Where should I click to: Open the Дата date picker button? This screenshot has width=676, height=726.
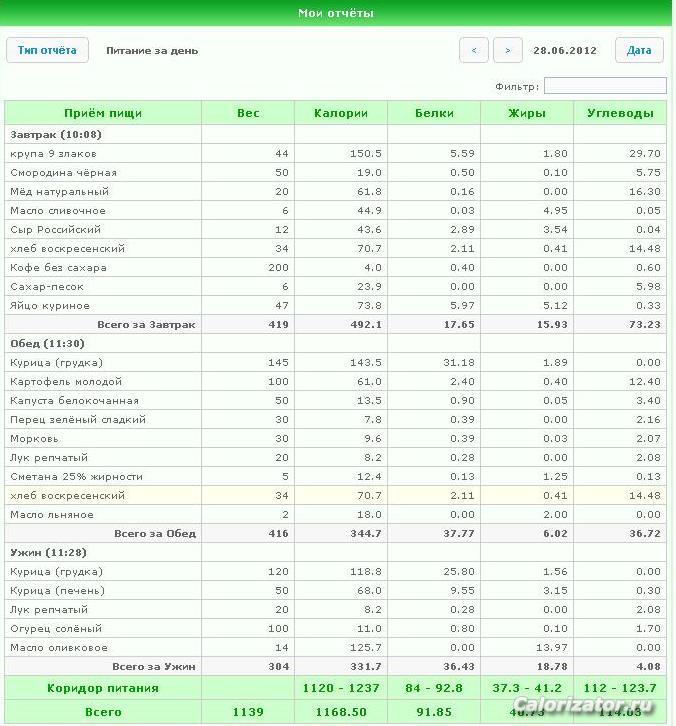click(x=639, y=50)
